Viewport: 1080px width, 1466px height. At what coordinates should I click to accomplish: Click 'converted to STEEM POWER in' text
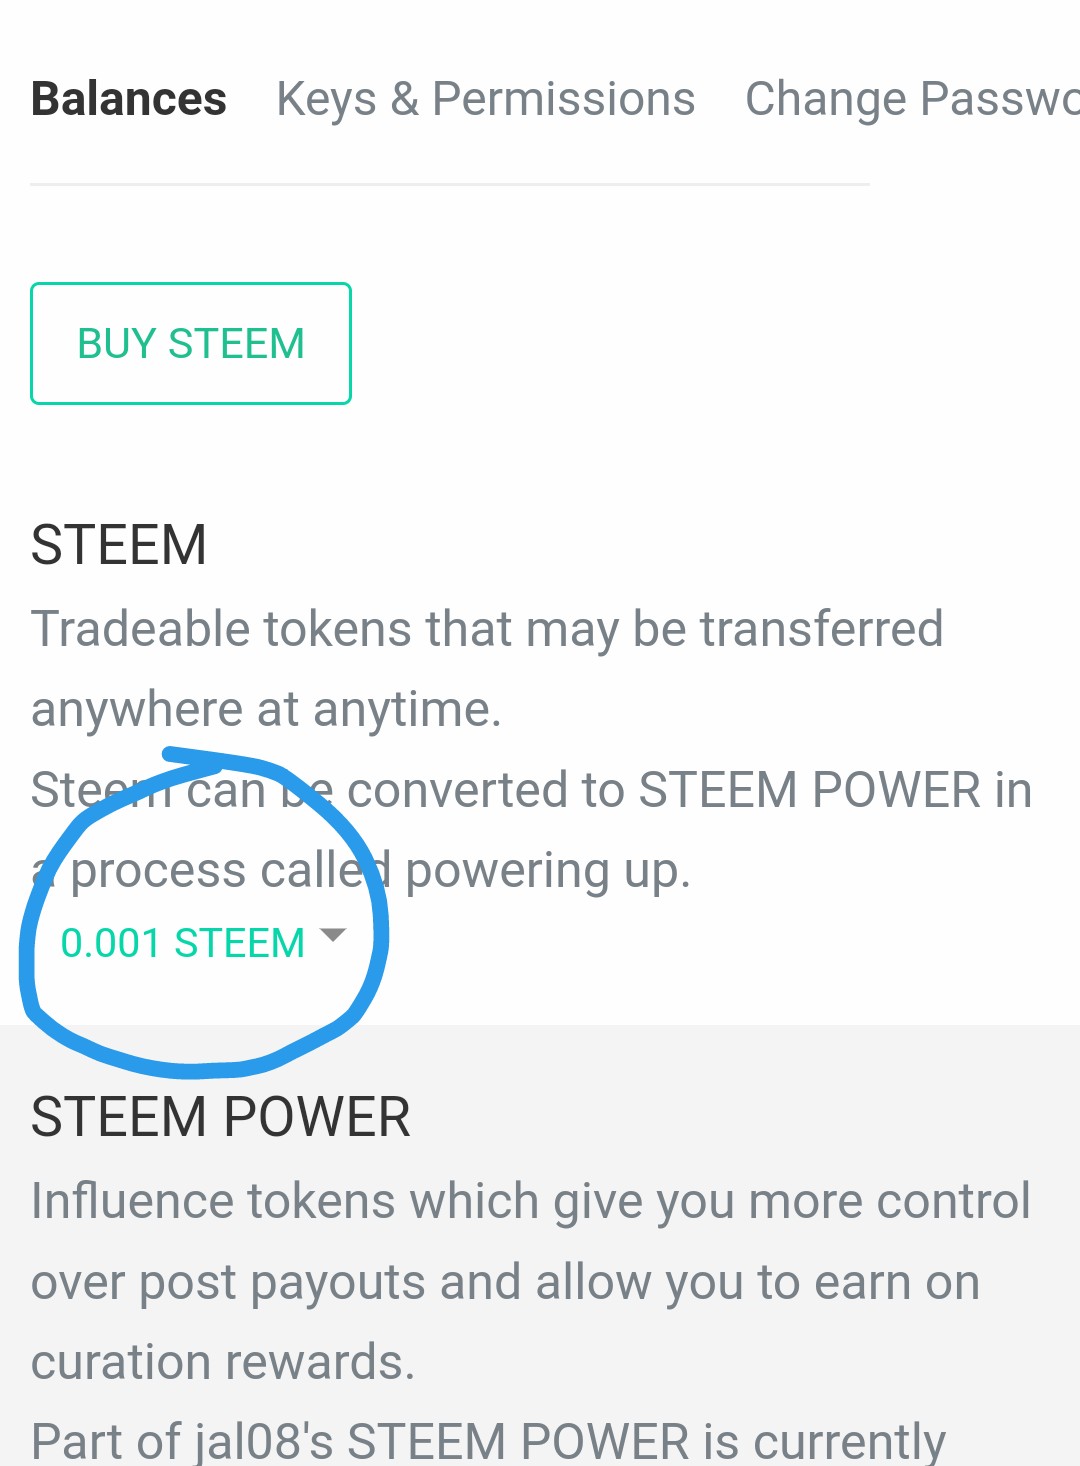[688, 790]
